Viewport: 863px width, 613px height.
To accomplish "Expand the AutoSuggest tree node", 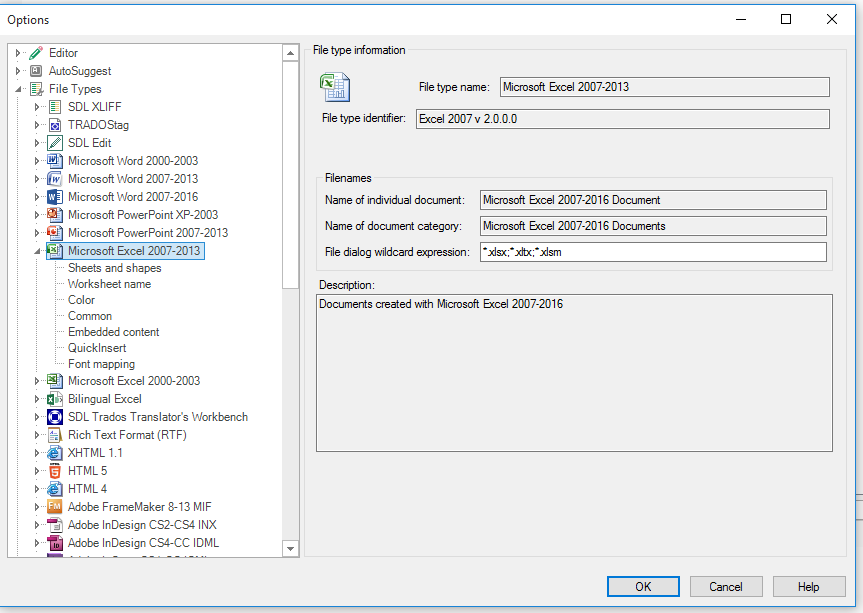I will tap(18, 71).
